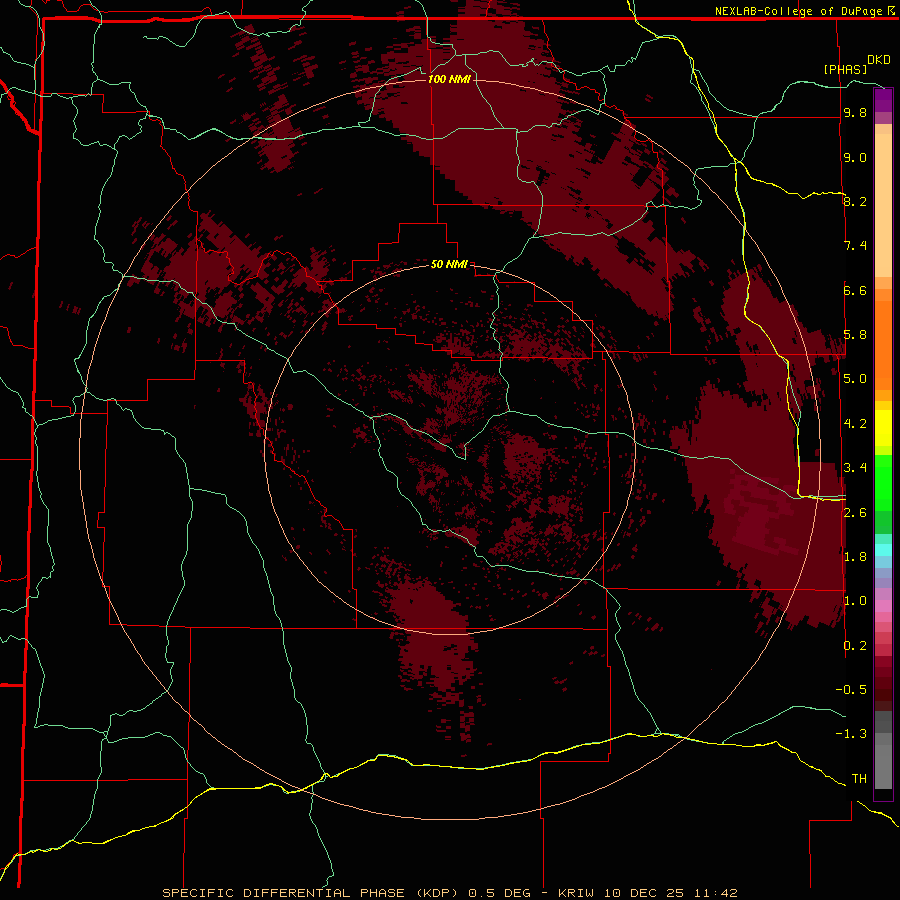
Task: Click the 9.0 value on the color scale
Action: (855, 157)
